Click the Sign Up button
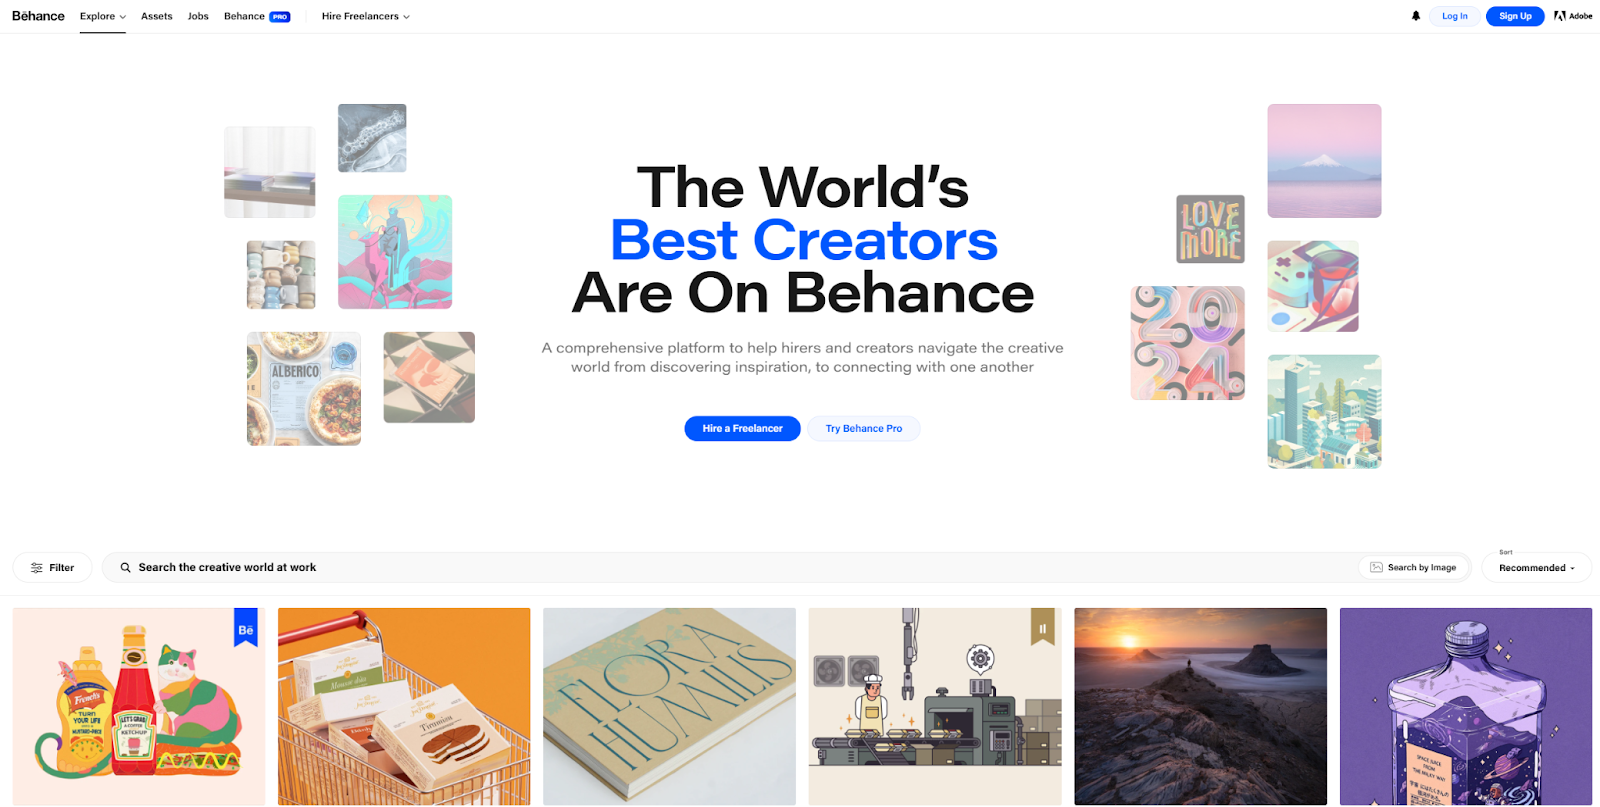The height and width of the screenshot is (807, 1600). point(1515,16)
